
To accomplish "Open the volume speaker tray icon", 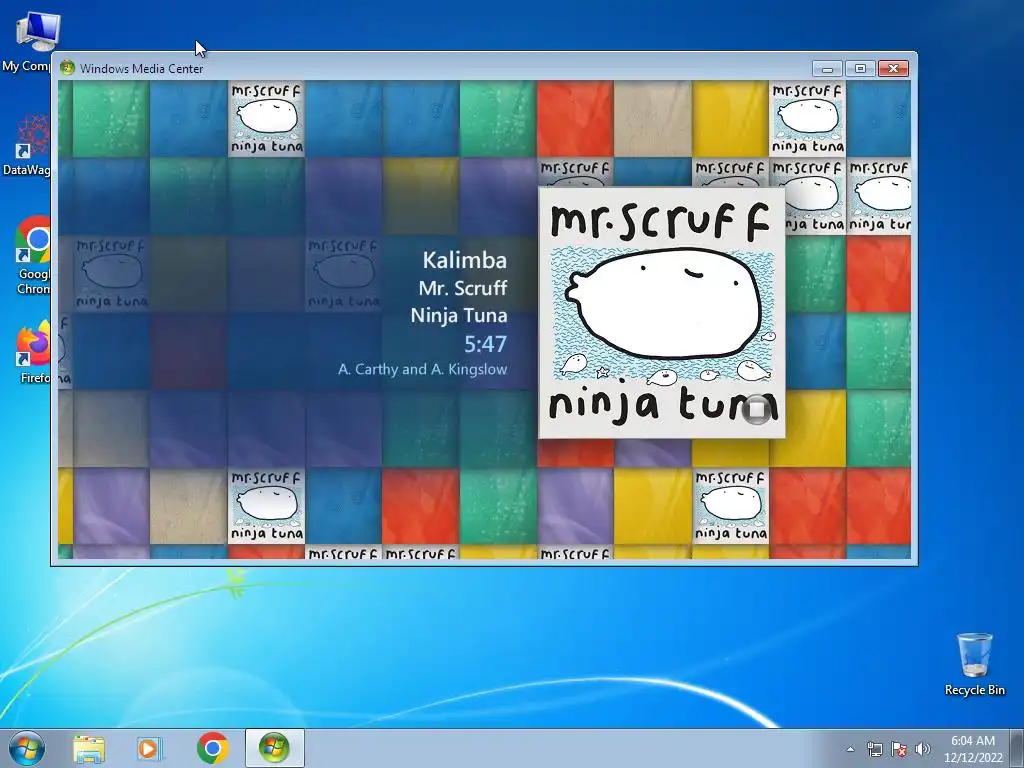I will coord(923,749).
